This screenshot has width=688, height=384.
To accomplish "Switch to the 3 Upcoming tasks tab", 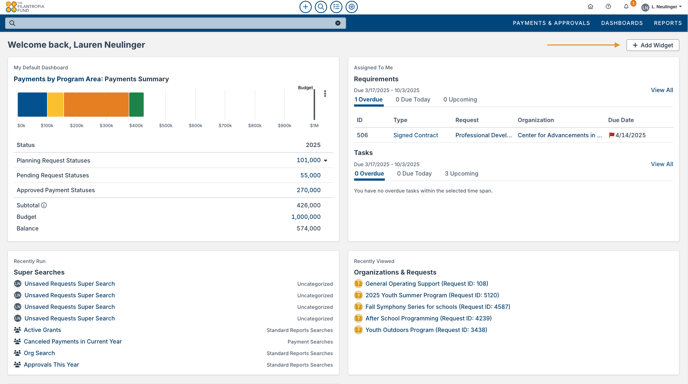I will point(461,174).
